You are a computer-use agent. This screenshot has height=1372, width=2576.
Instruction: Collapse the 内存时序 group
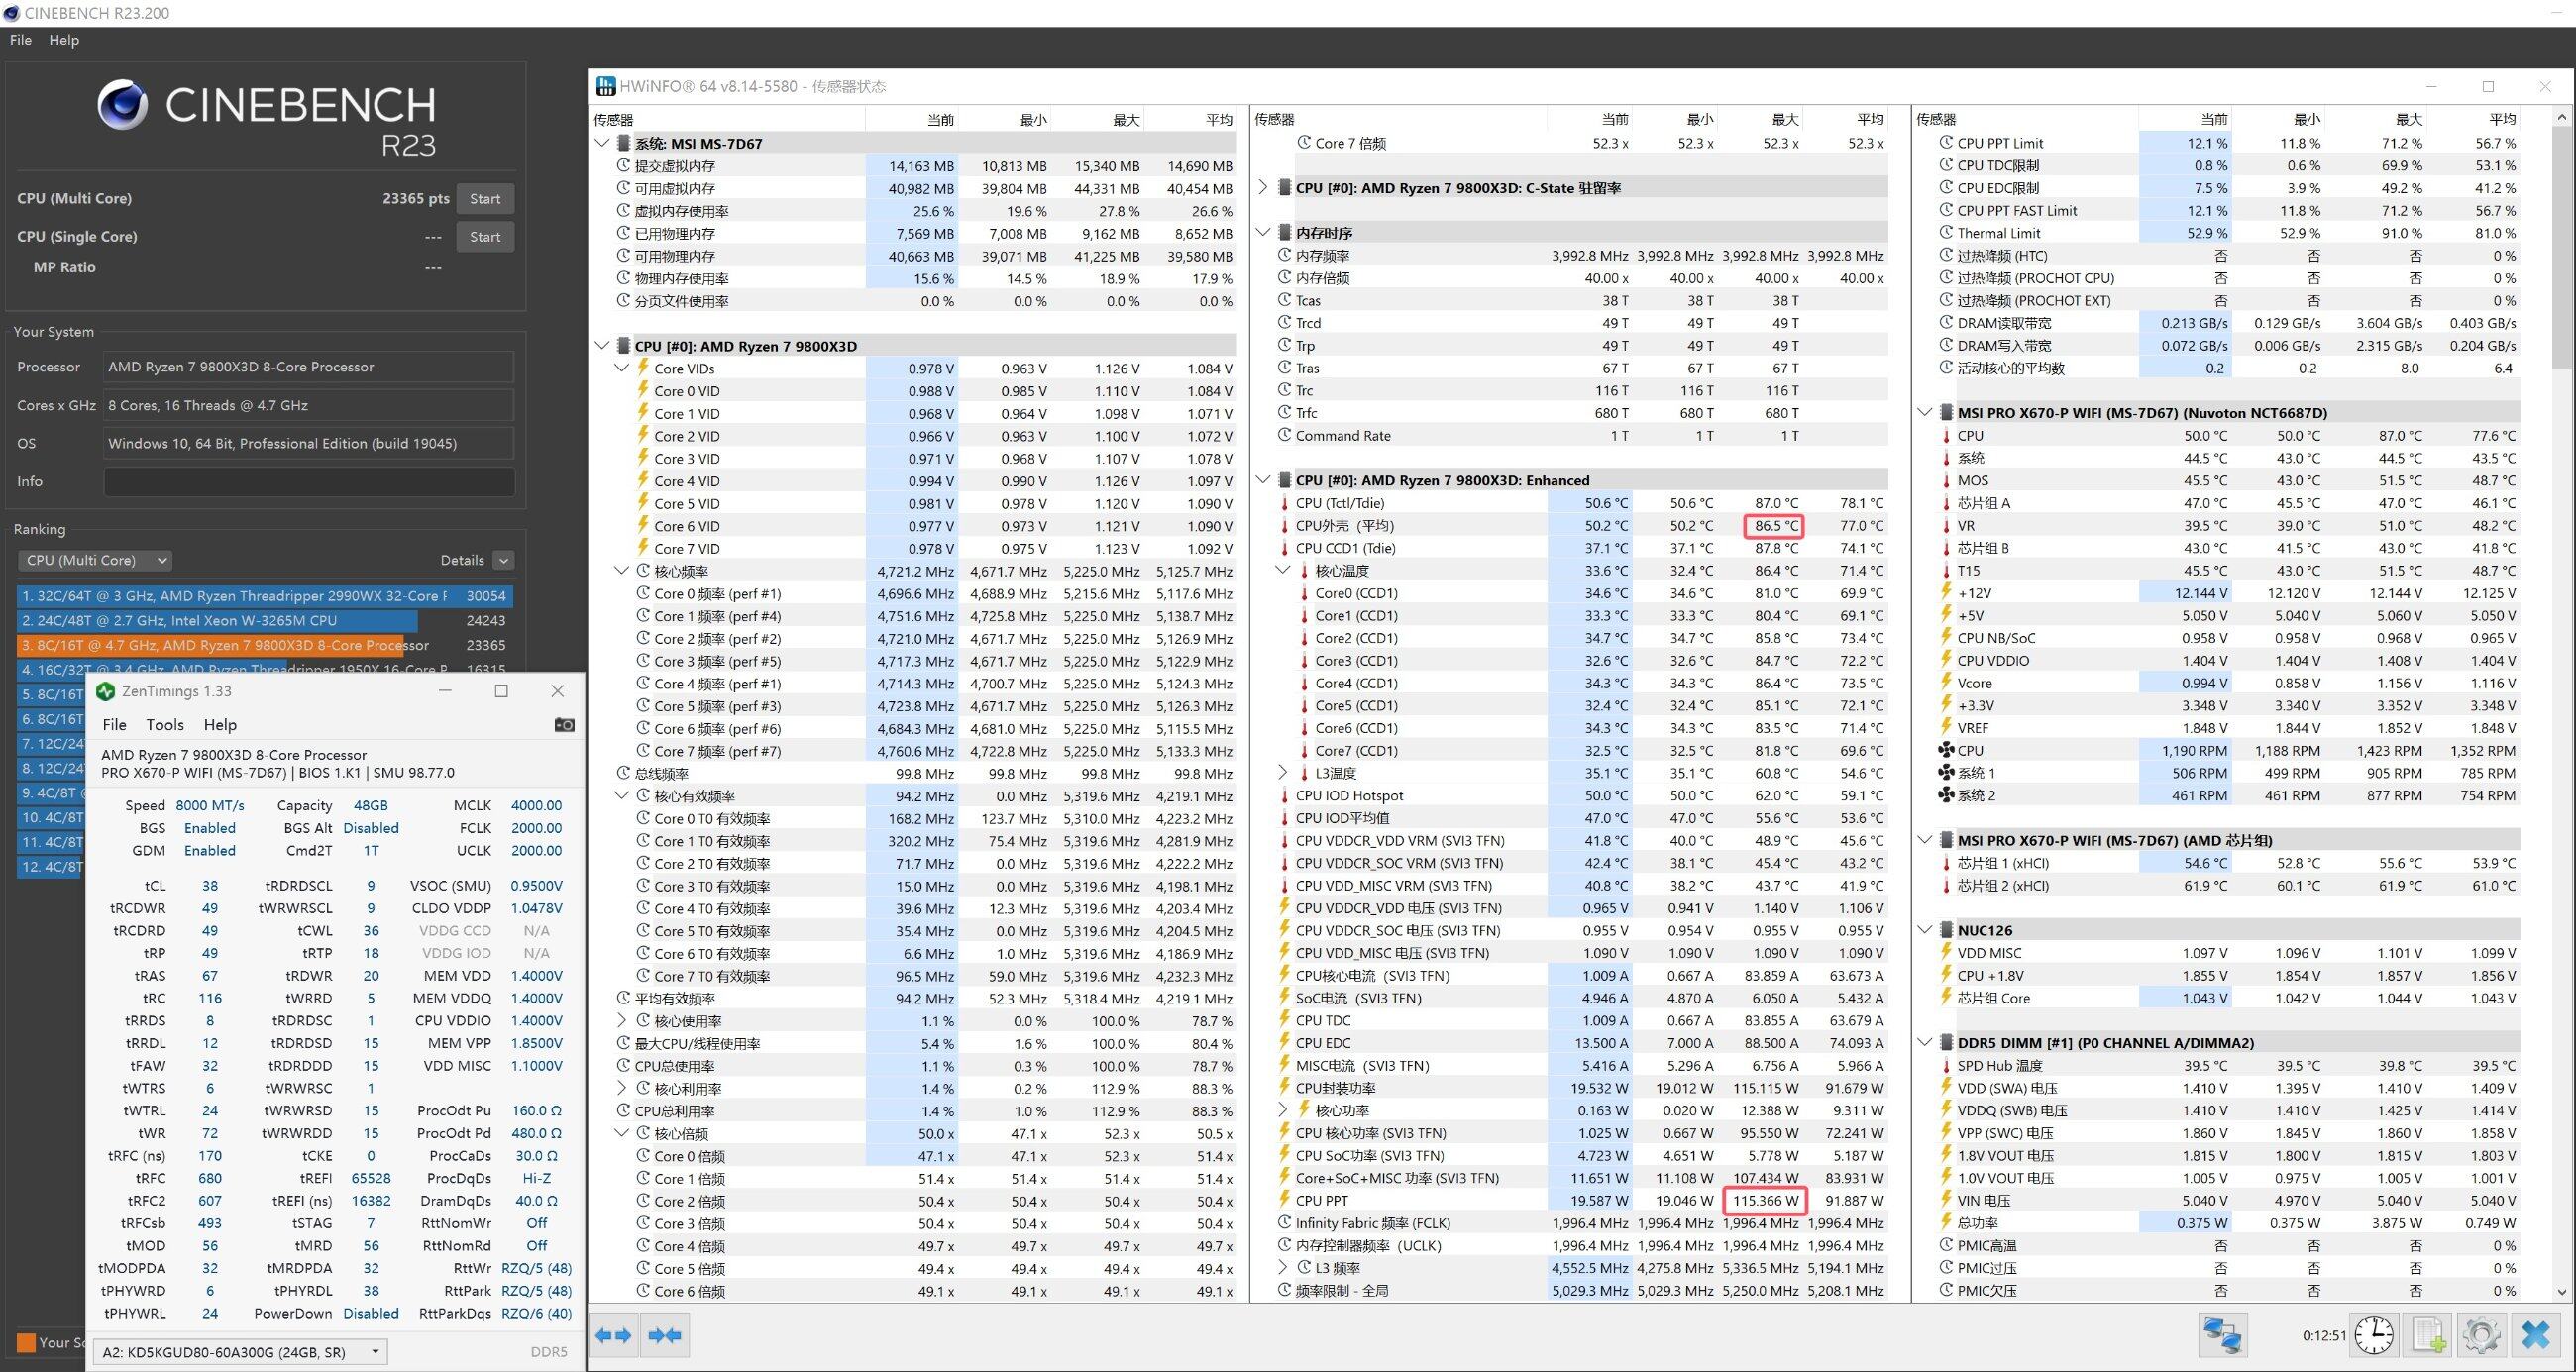pos(1263,233)
